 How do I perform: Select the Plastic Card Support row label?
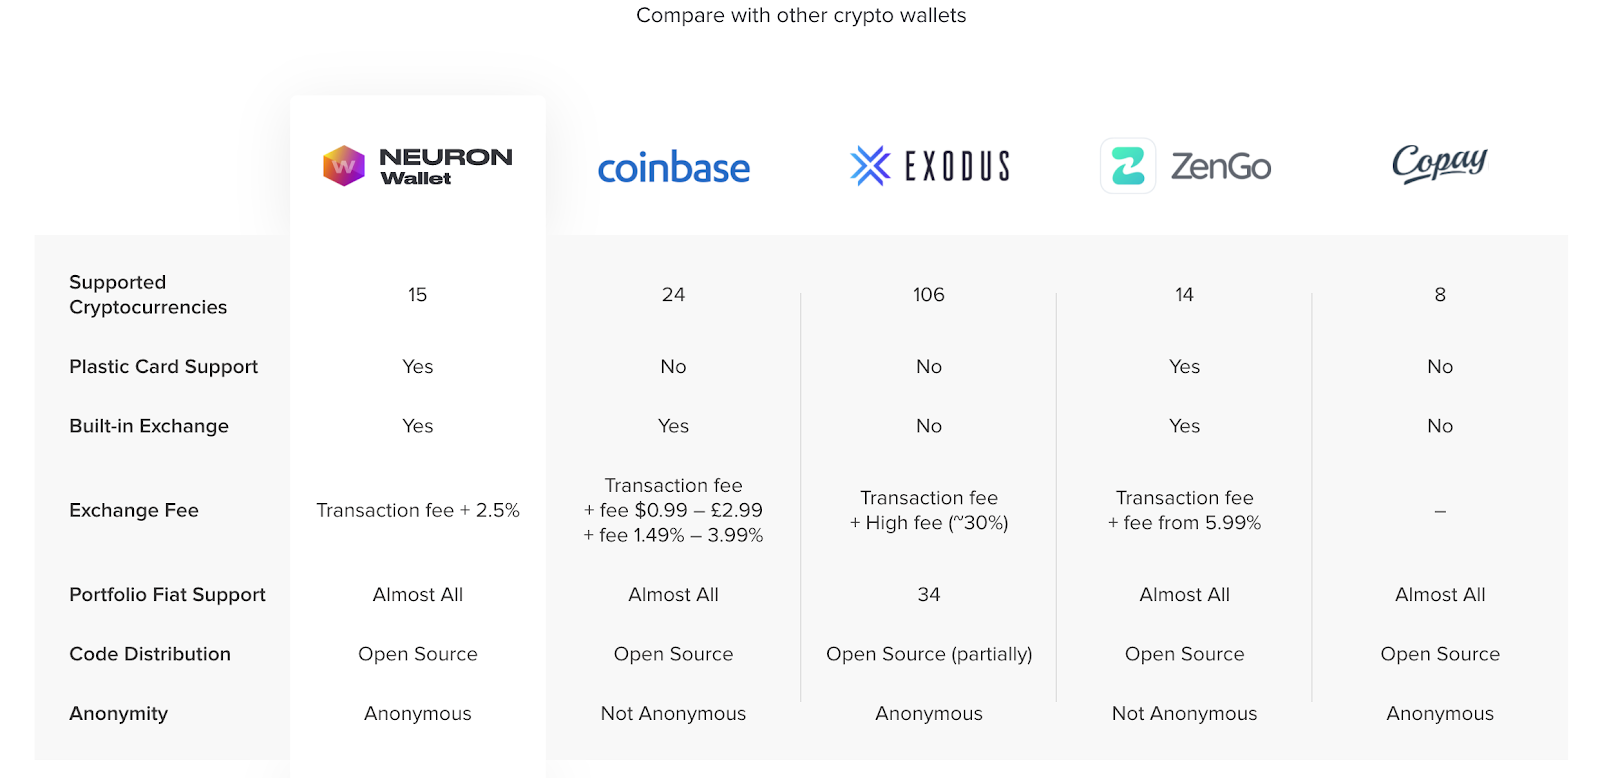pyautogui.click(x=163, y=367)
